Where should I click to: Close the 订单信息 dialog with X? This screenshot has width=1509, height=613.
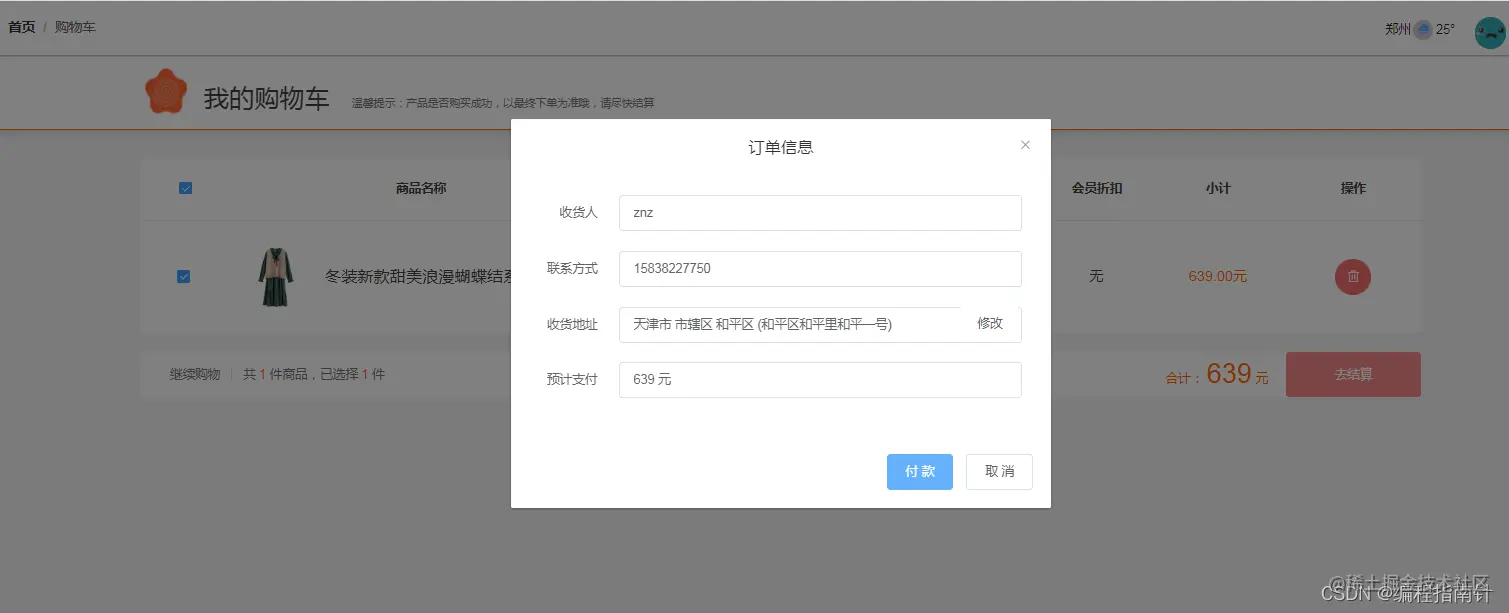1025,145
